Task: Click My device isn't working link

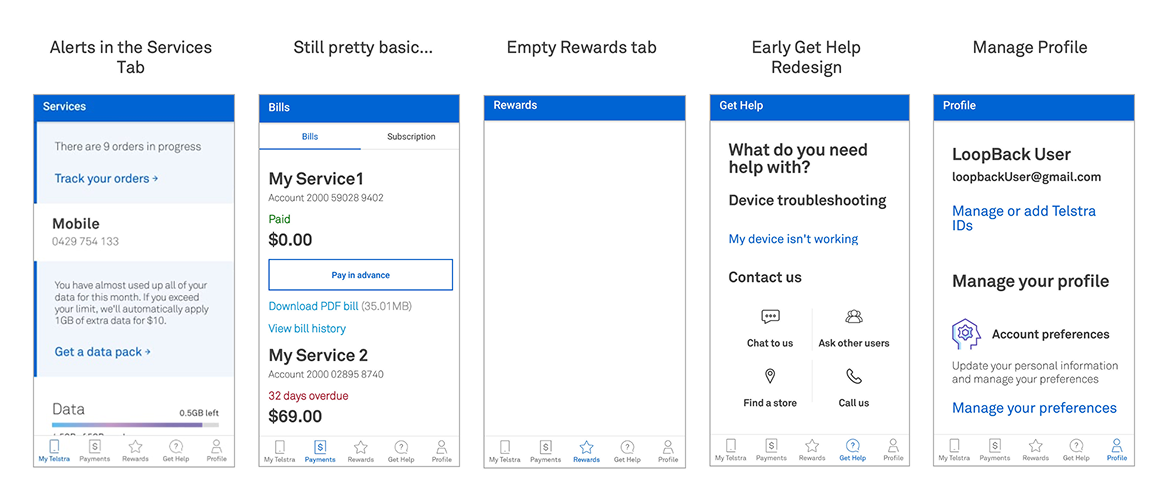Action: pyautogui.click(x=793, y=239)
